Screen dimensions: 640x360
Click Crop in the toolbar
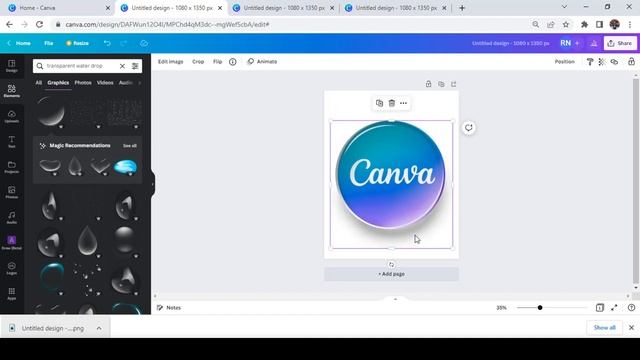pyautogui.click(x=198, y=62)
